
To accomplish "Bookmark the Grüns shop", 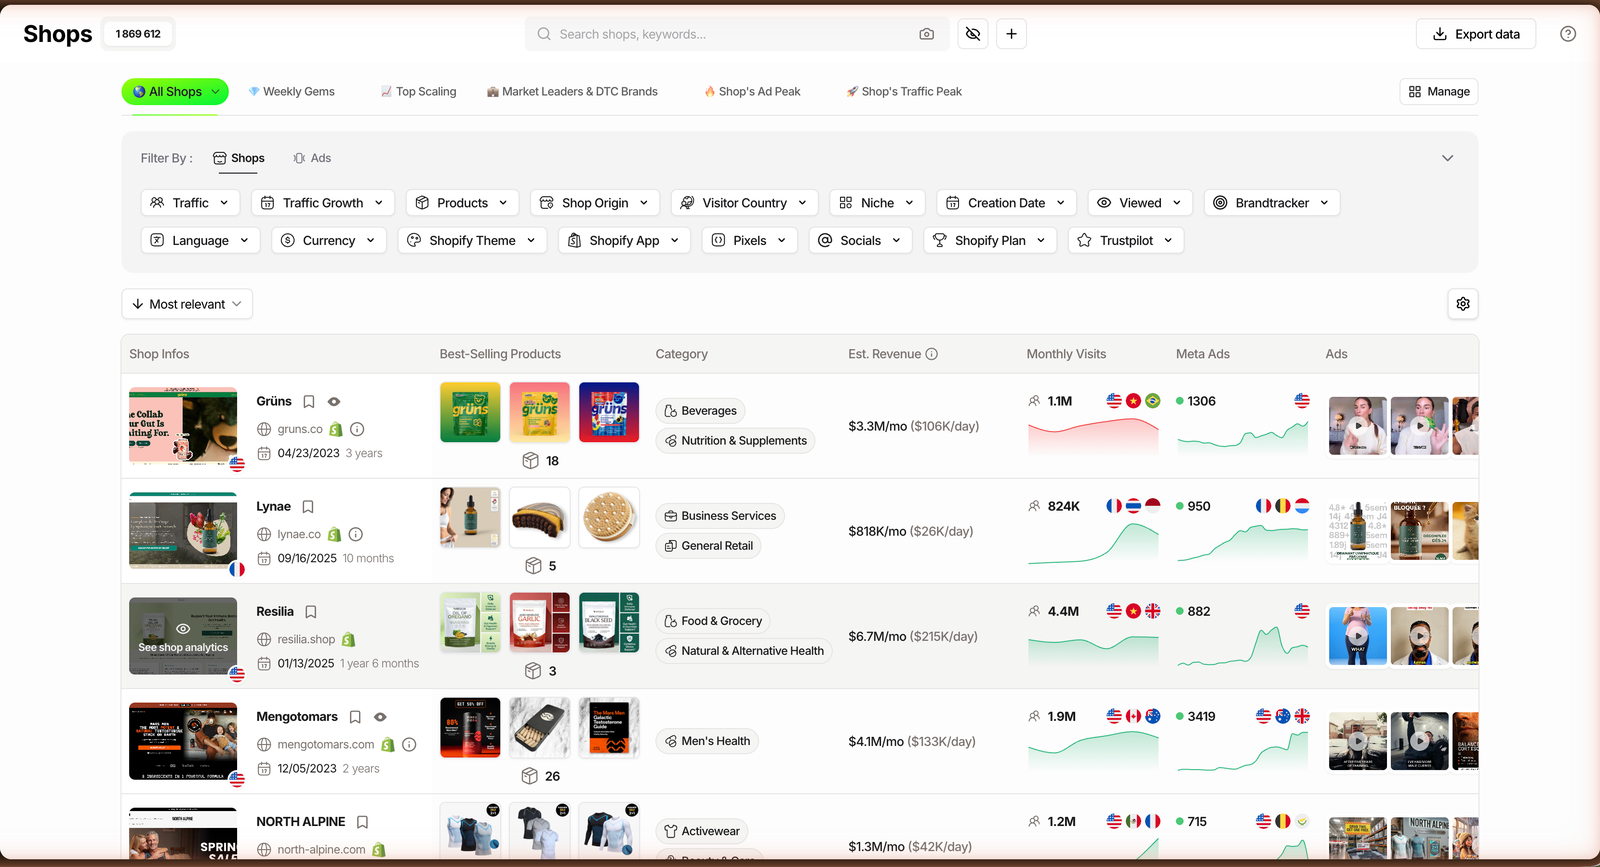I will tap(309, 402).
